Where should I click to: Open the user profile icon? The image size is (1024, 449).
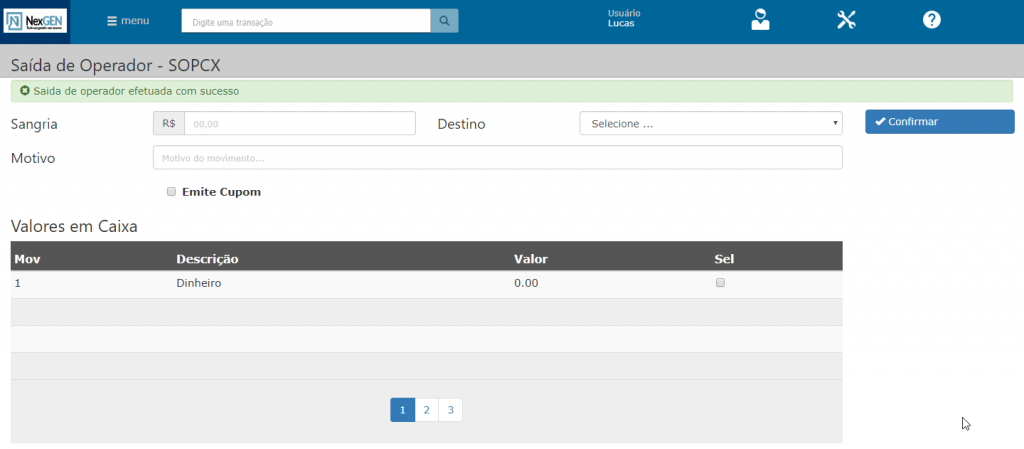761,20
